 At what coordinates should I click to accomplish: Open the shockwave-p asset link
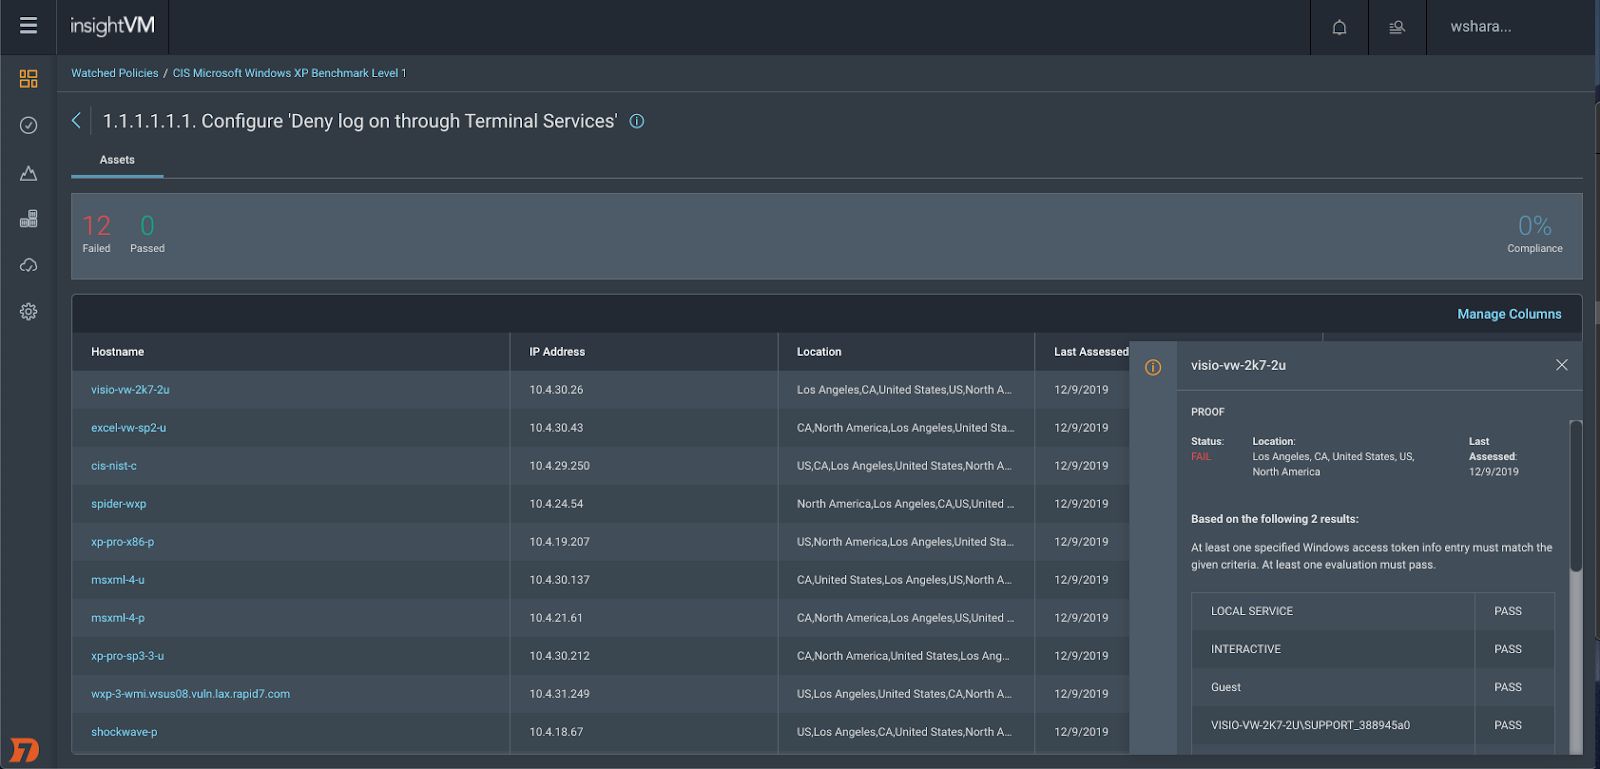coord(124,732)
